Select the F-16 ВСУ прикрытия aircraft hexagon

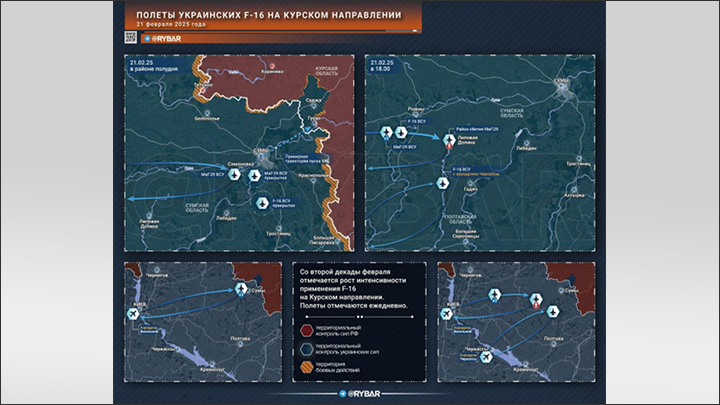[262, 202]
